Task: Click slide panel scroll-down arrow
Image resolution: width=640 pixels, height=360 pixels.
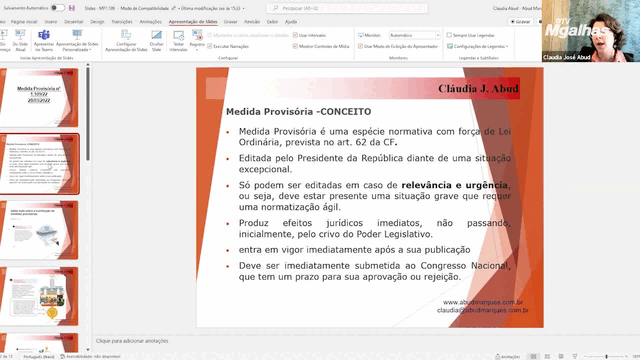Action: 87,350
